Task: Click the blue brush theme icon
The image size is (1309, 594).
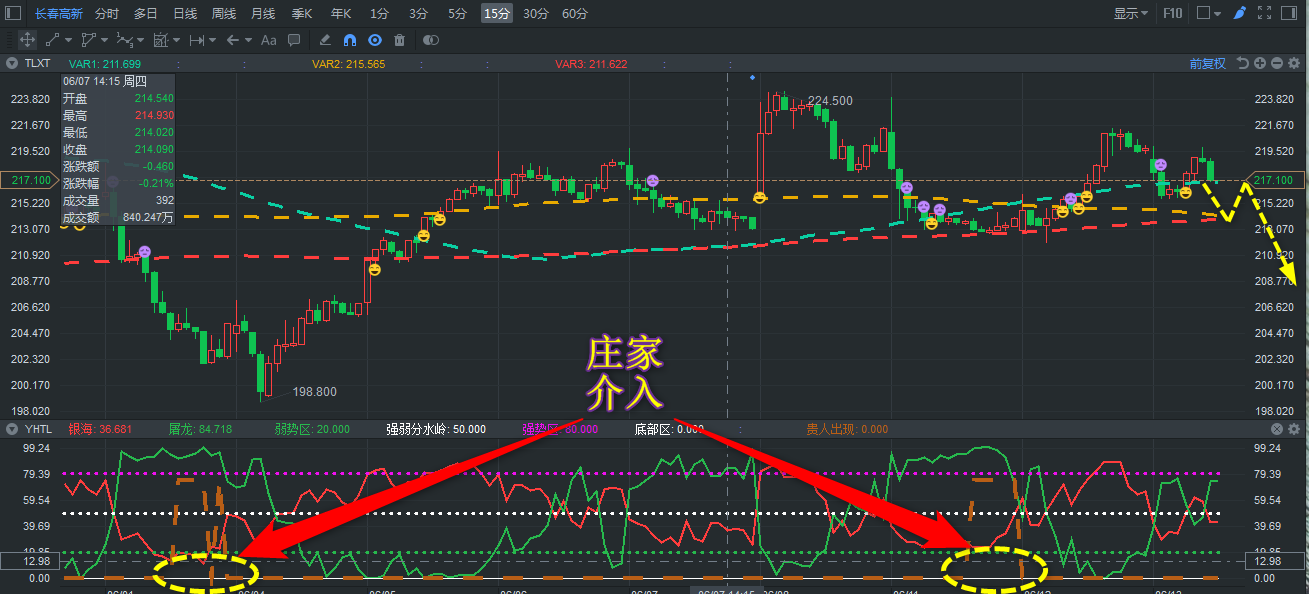Action: pos(1239,13)
